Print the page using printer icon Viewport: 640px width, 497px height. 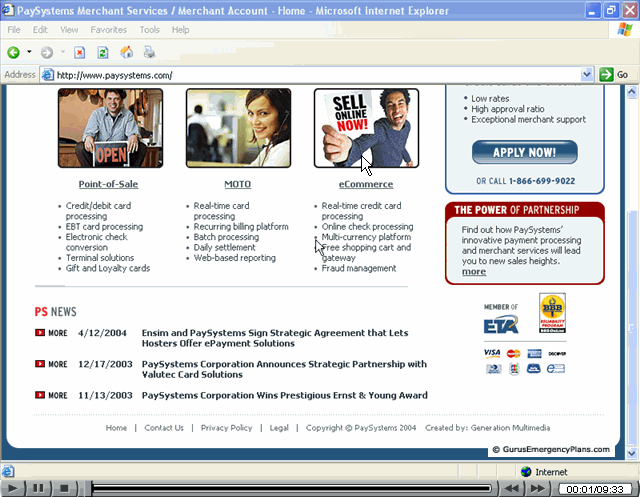(149, 52)
